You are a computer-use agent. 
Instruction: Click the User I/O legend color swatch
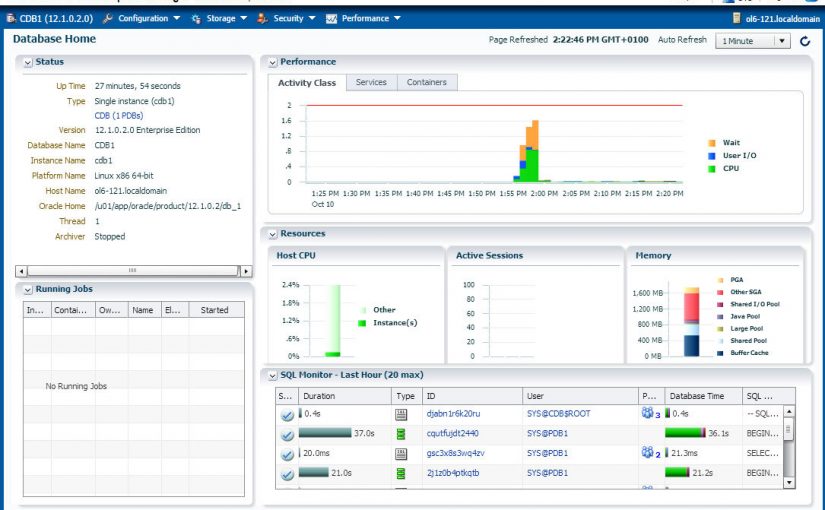click(x=712, y=156)
